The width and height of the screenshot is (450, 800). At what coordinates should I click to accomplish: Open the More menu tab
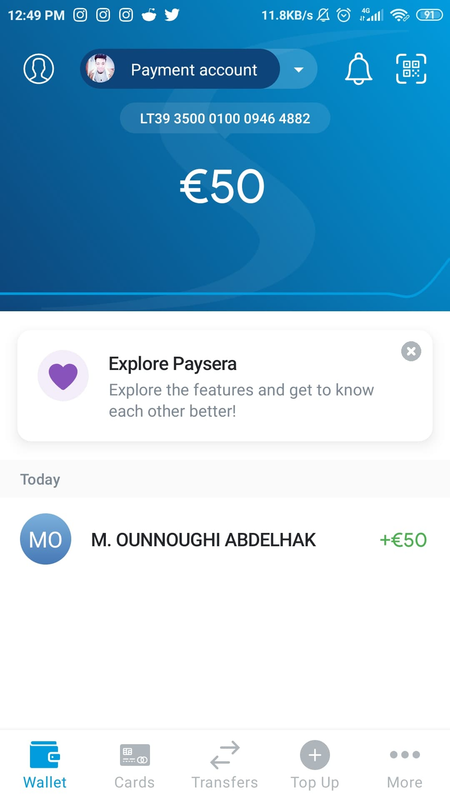click(405, 765)
